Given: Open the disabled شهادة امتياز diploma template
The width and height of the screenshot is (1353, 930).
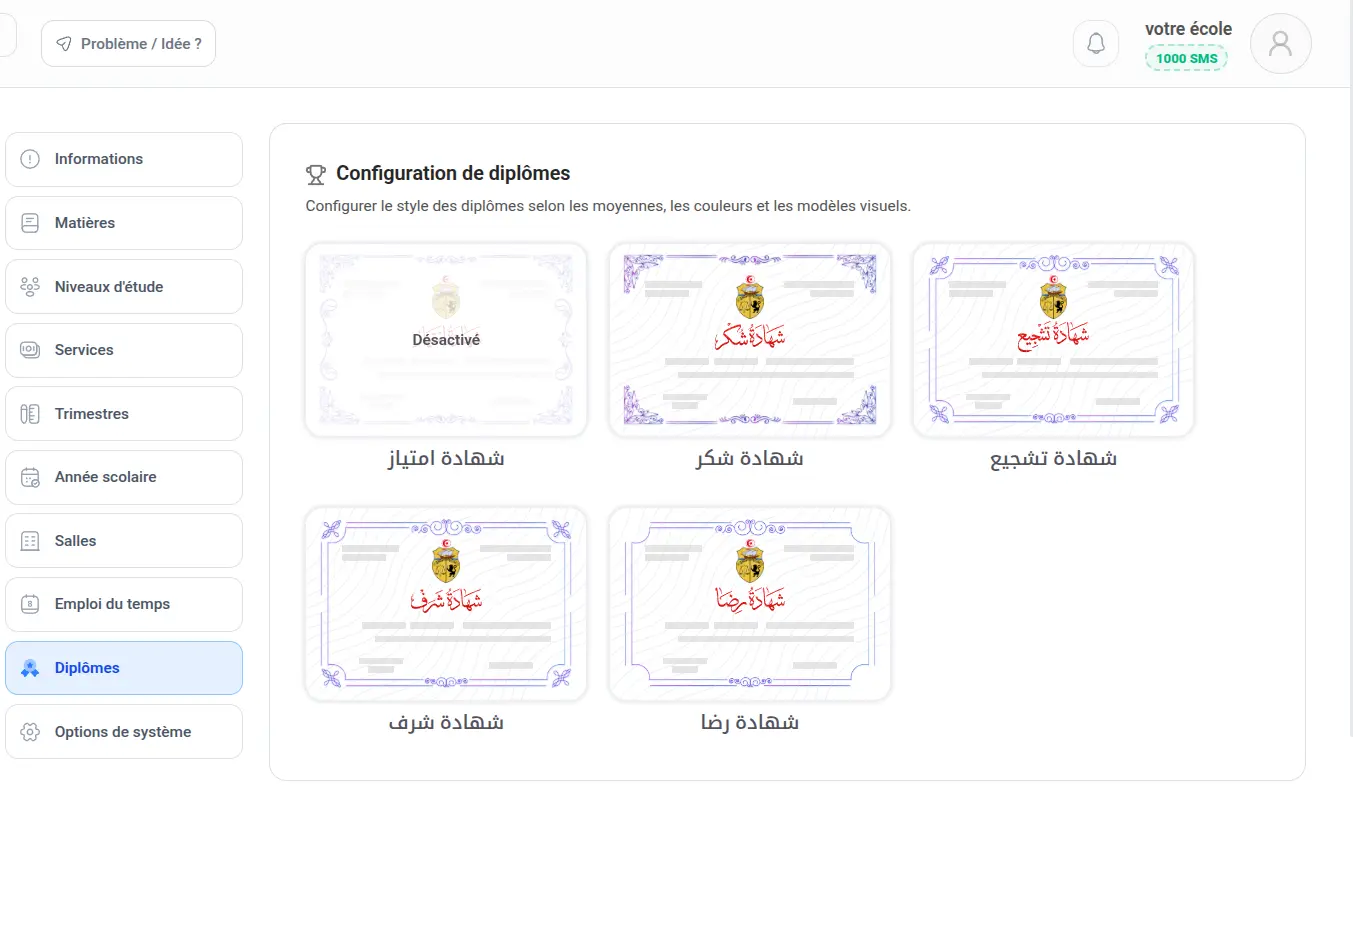Looking at the screenshot, I should pos(446,340).
